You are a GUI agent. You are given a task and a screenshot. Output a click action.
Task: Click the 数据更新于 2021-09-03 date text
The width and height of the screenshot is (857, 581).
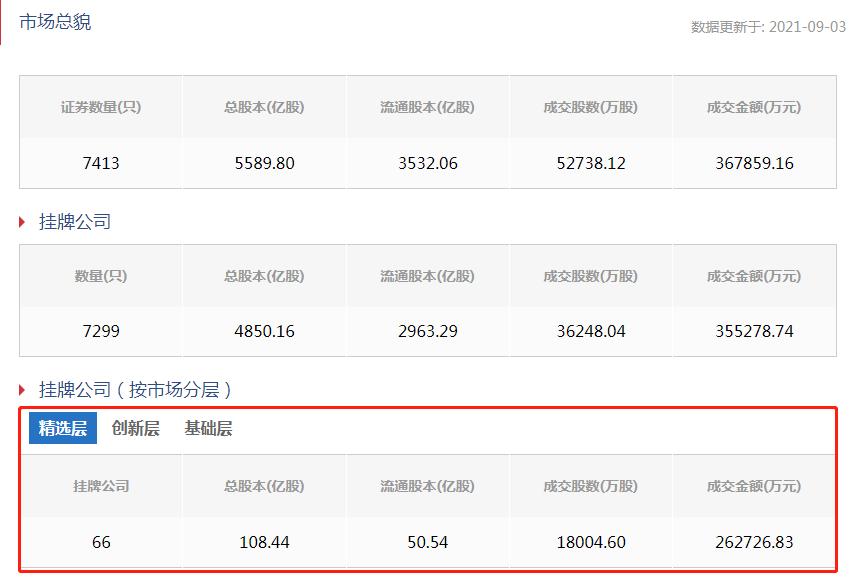pos(768,27)
